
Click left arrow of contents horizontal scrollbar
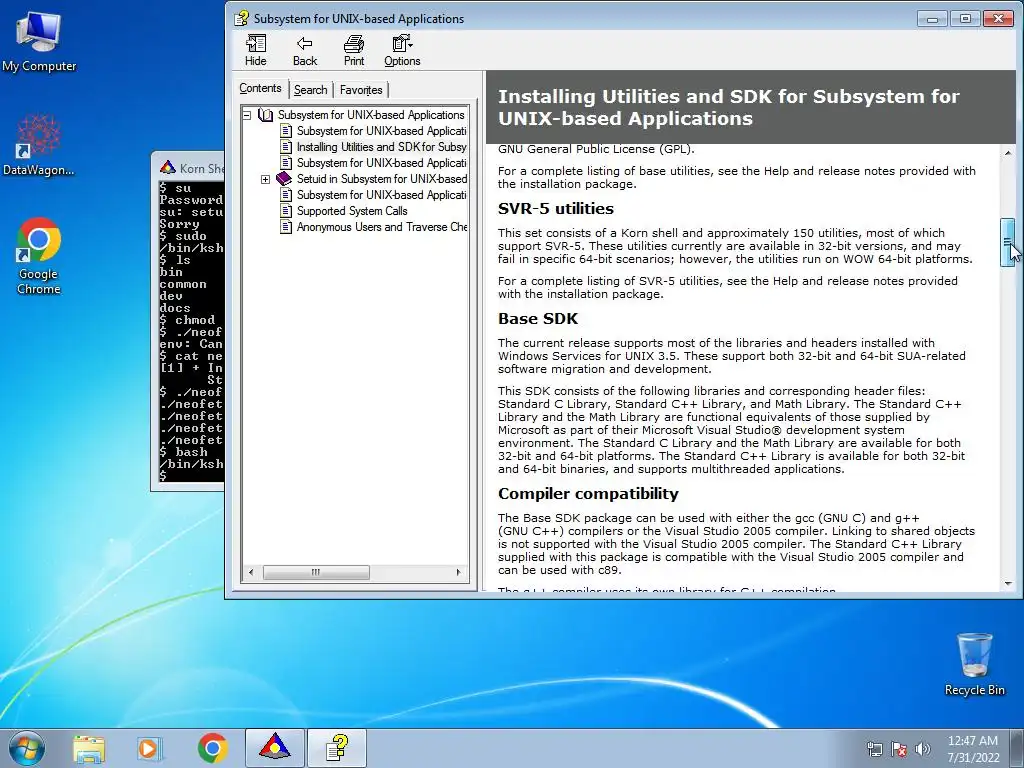pyautogui.click(x=251, y=572)
